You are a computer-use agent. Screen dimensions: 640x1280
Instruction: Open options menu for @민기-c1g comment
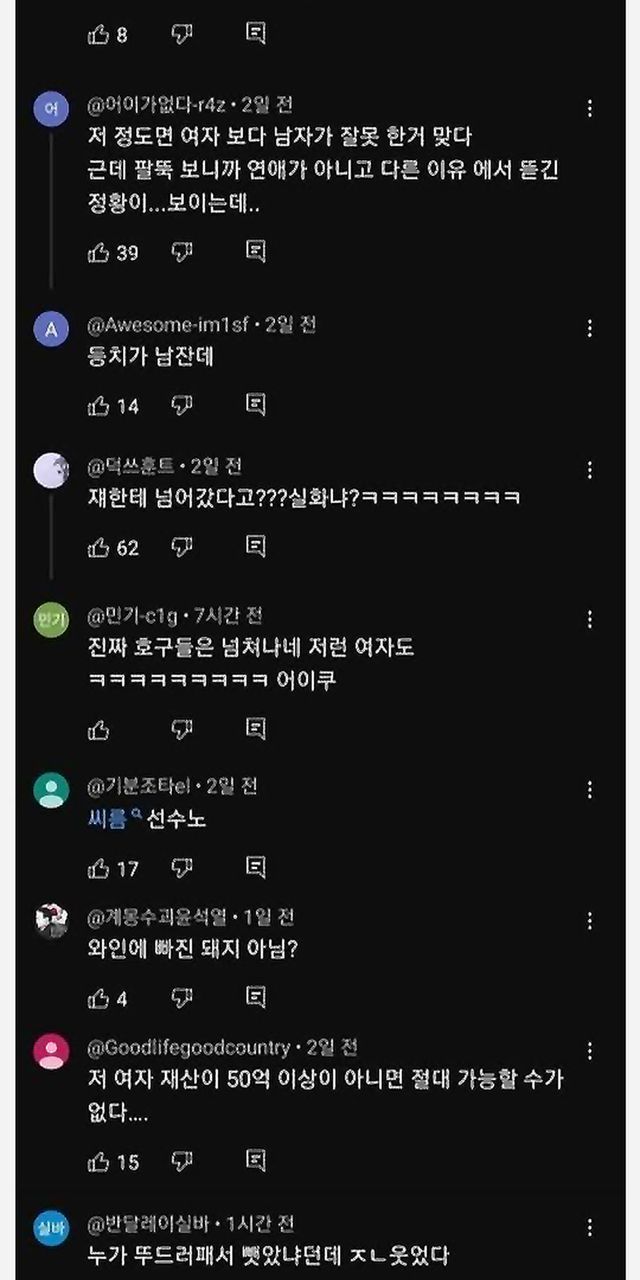tap(590, 619)
